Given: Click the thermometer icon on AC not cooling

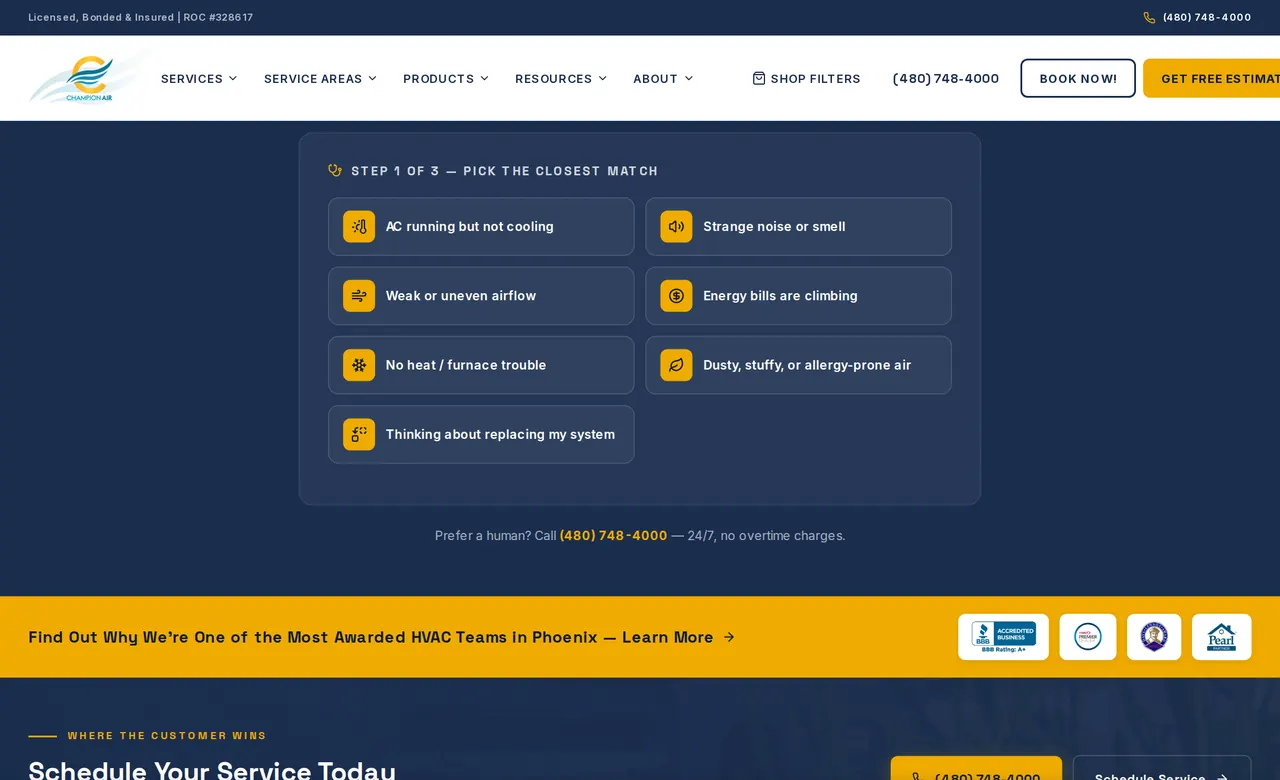Looking at the screenshot, I should 359,226.
